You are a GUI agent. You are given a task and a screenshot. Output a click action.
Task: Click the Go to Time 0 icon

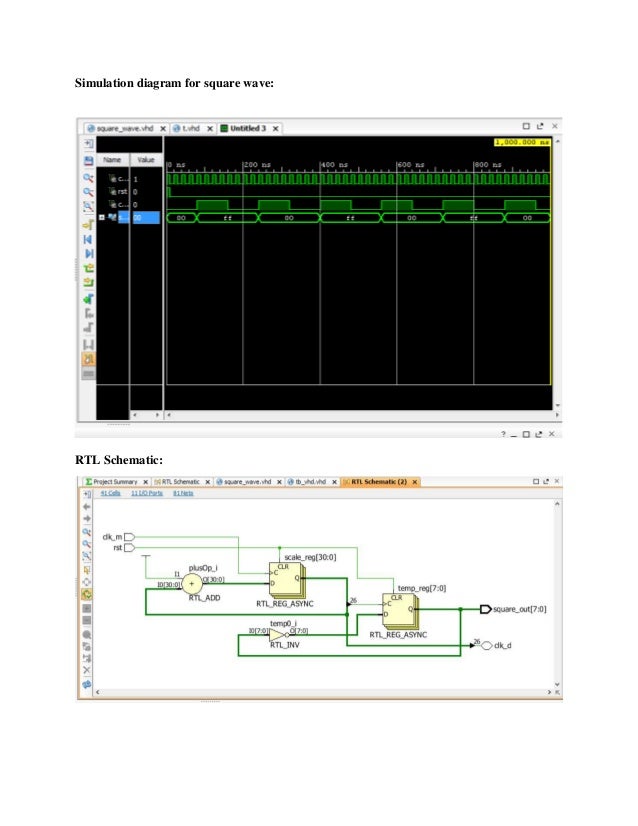click(x=89, y=240)
